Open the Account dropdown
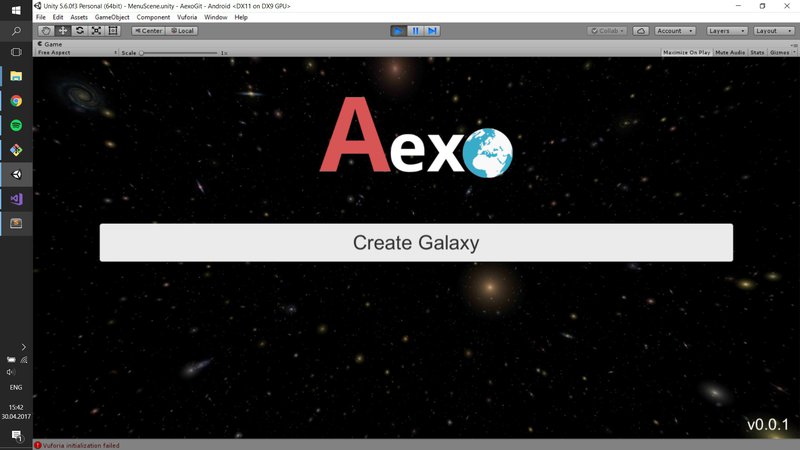Screen dimensions: 800x450 coord(675,31)
